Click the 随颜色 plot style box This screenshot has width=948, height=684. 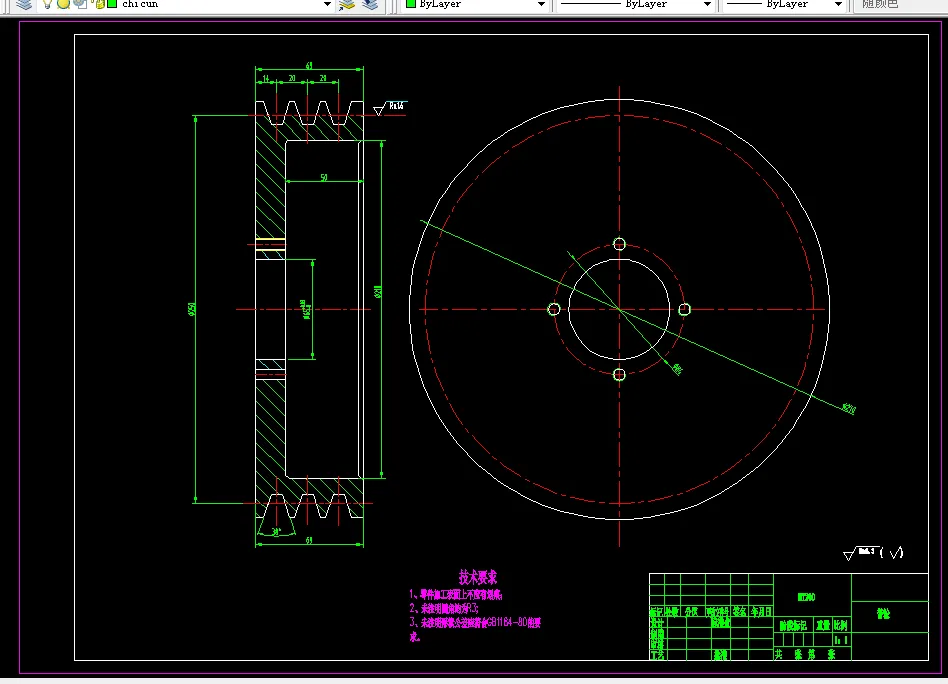[x=900, y=4]
